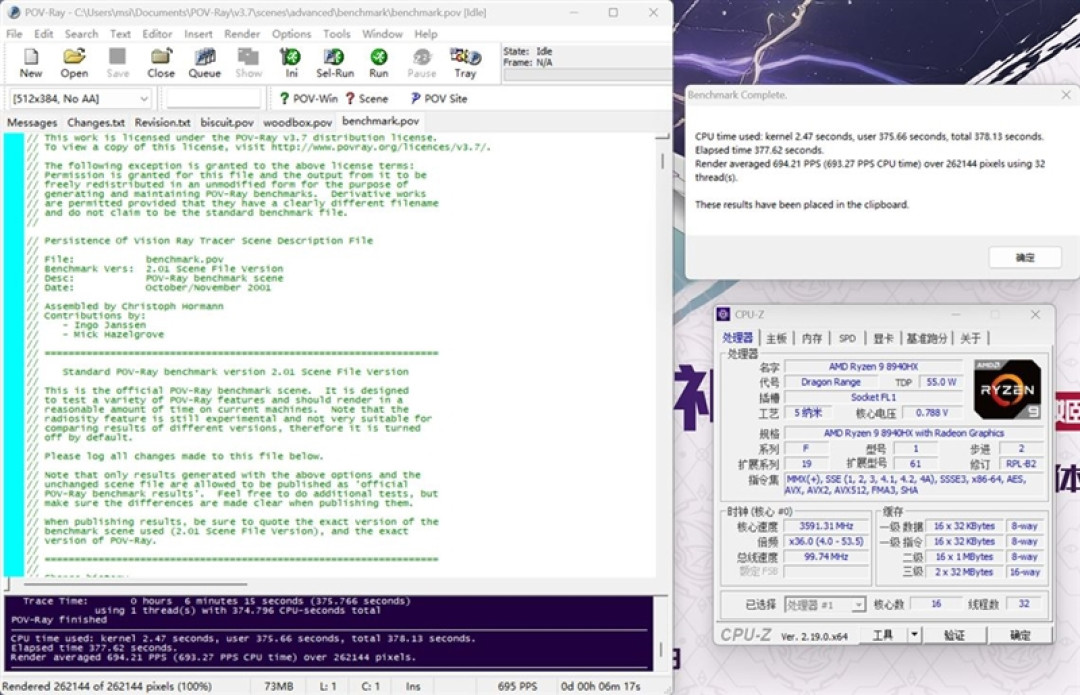The image size is (1080, 695).
Task: Switch to the Revision.txt tab
Action: 163,122
